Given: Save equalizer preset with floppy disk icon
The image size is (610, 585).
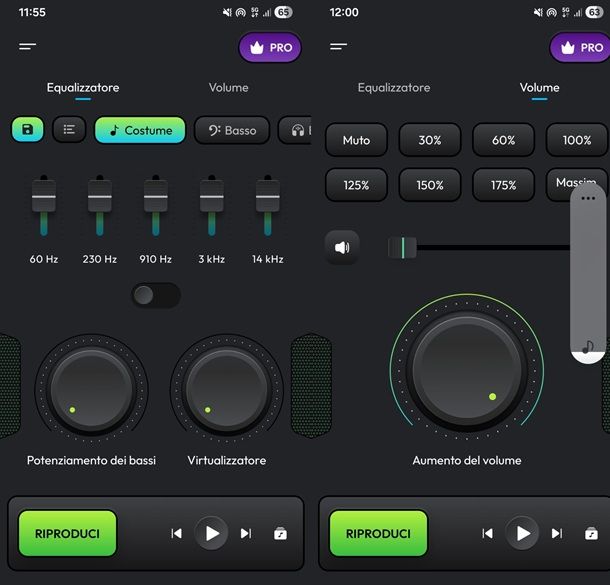Looking at the screenshot, I should 28,130.
